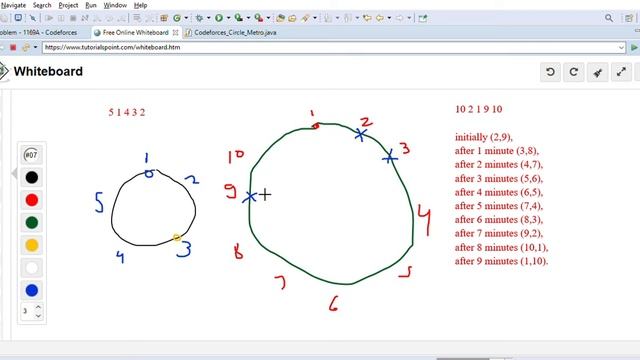Switch to the Codeforces problem 1169A tab
The height and width of the screenshot is (360, 640).
39,32
